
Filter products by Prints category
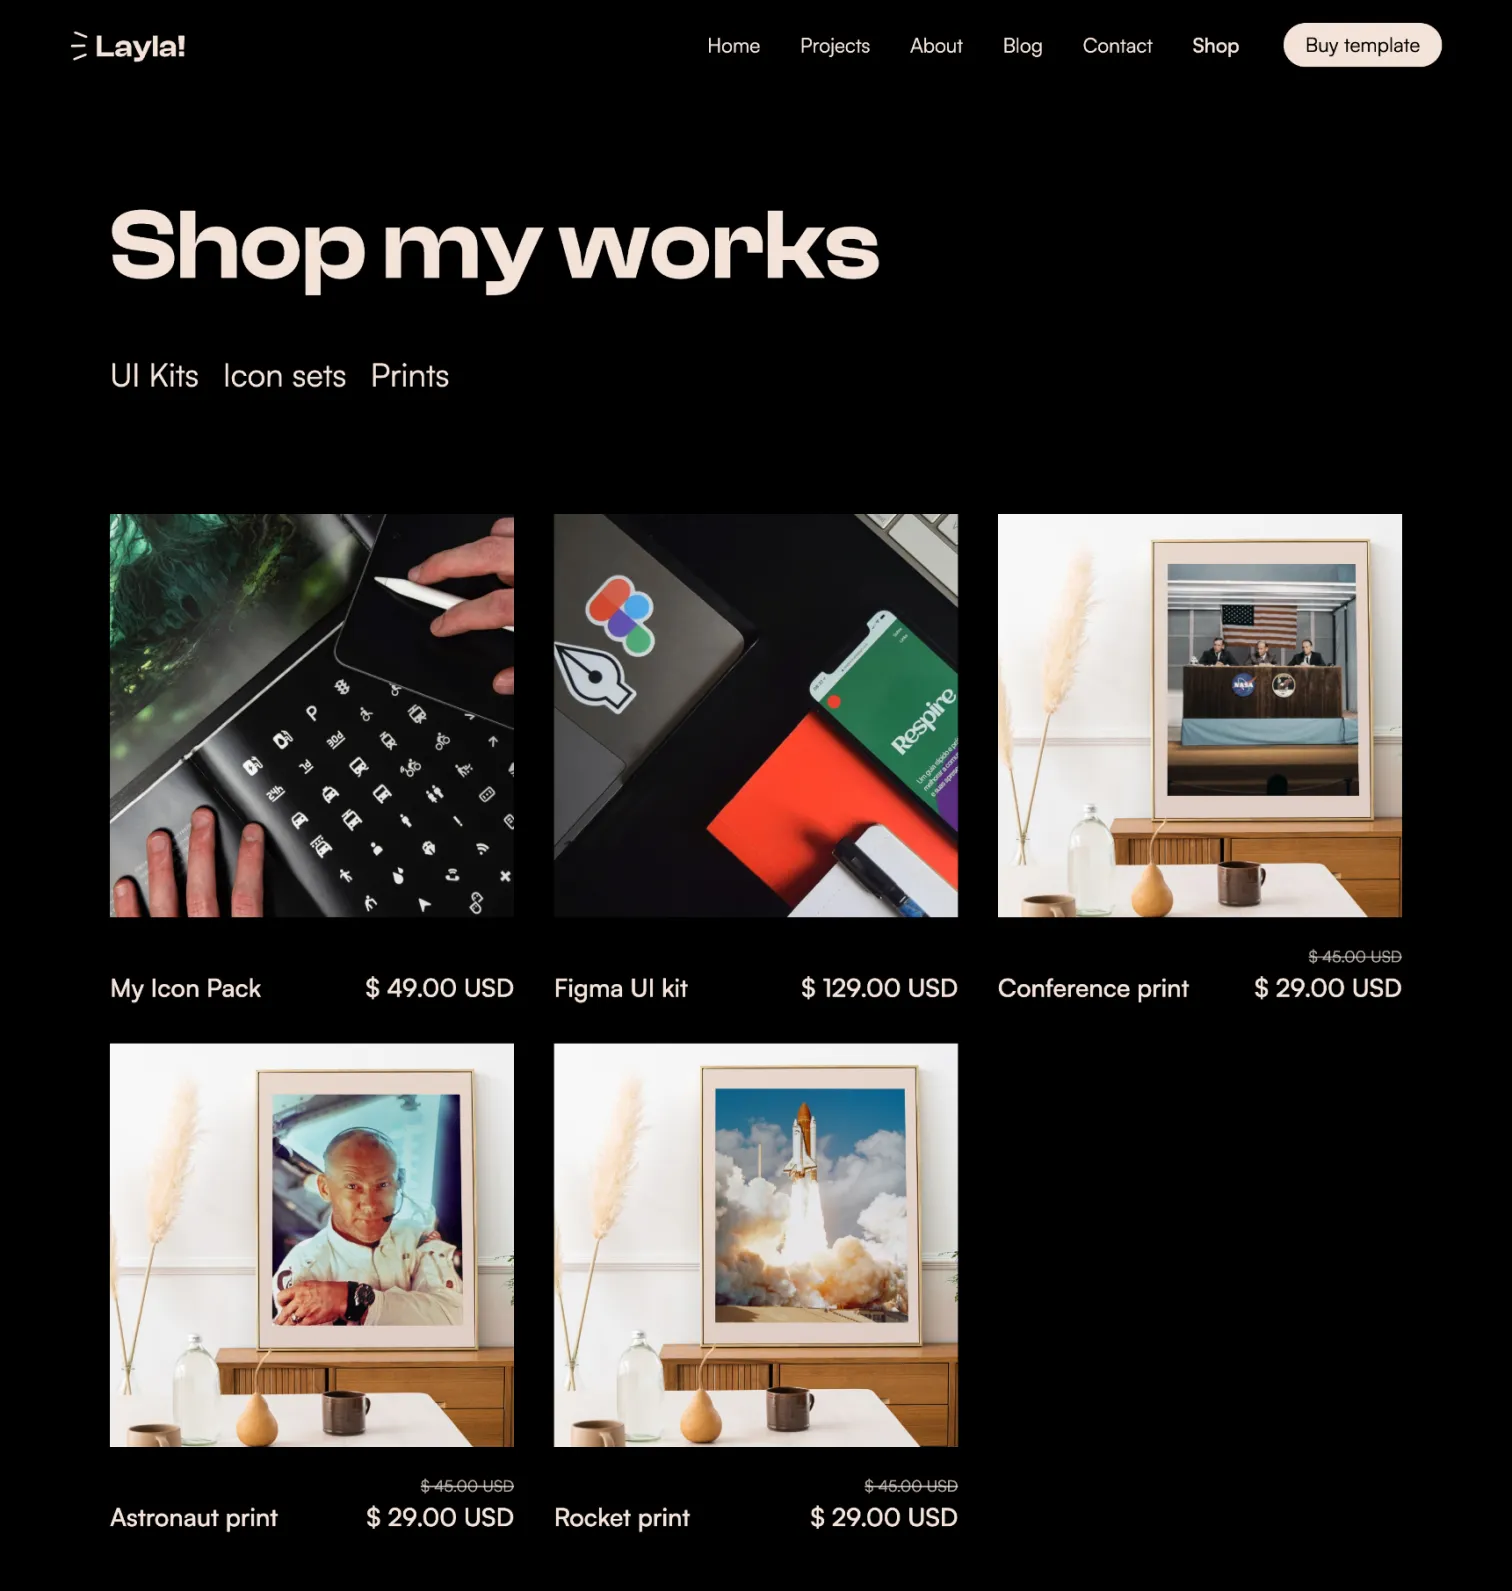[410, 376]
